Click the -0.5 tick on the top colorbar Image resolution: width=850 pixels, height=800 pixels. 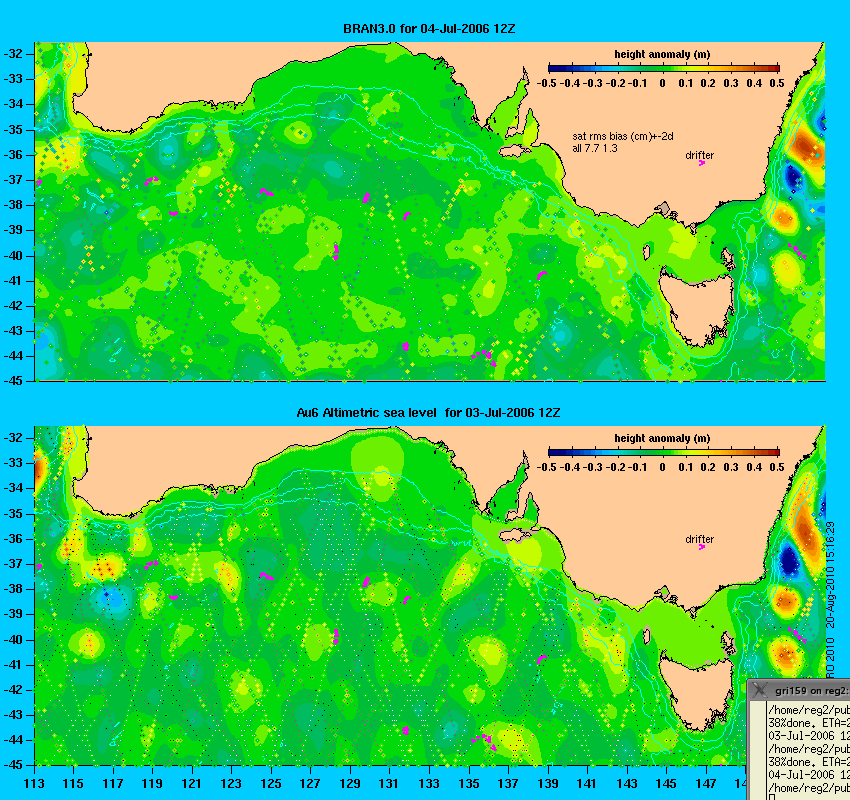546,83
